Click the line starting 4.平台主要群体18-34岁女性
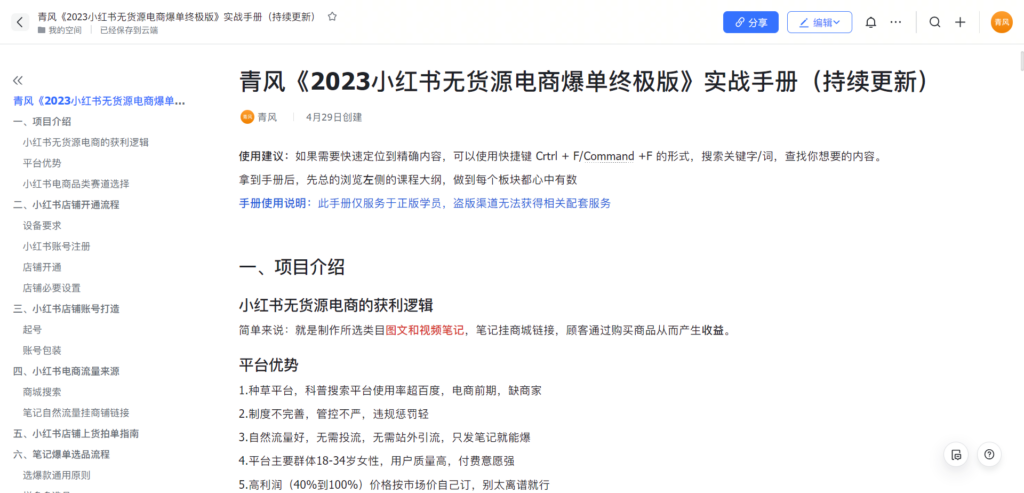Image resolution: width=1024 pixels, height=493 pixels. coord(377,461)
